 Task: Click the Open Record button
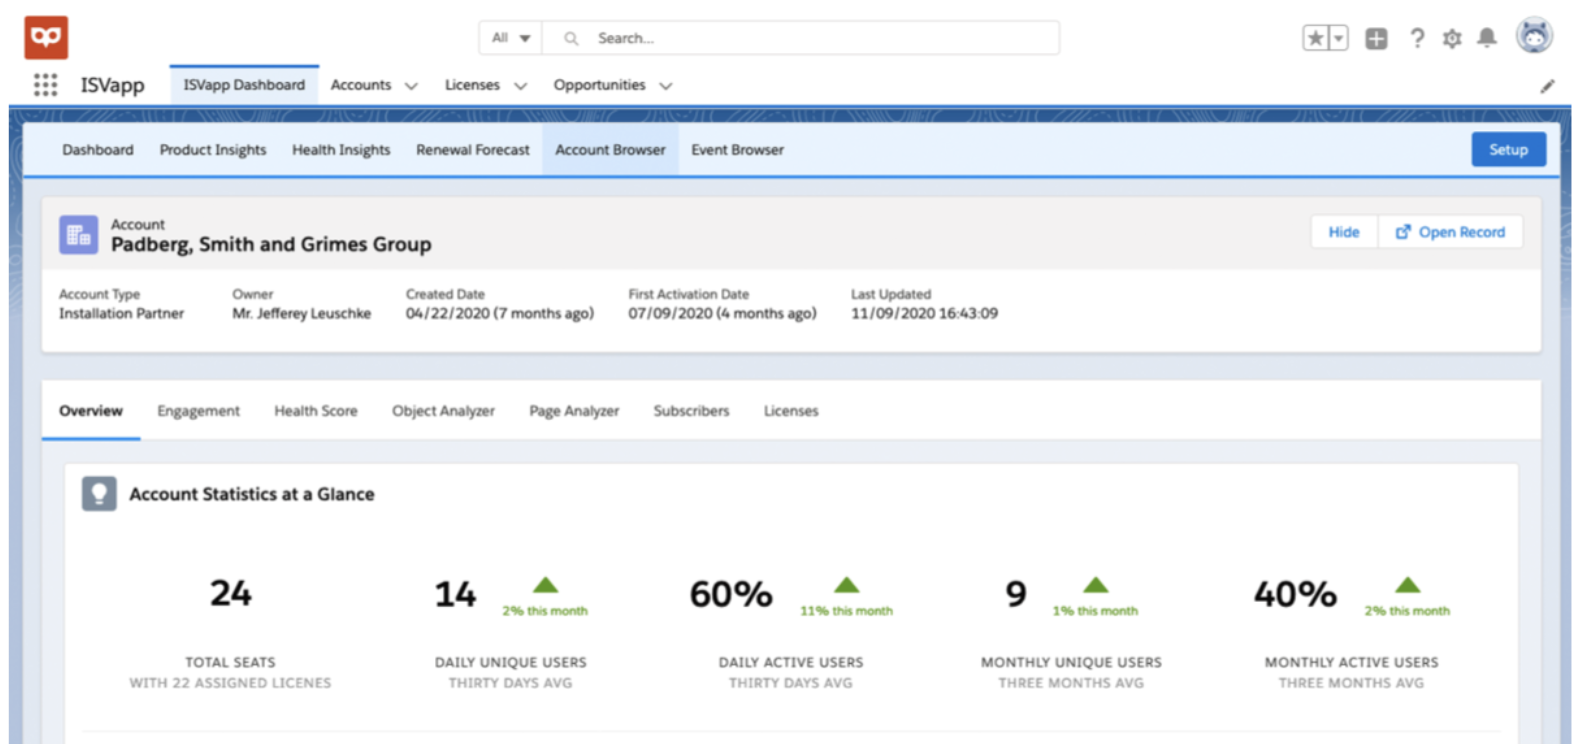pyautogui.click(x=1450, y=232)
